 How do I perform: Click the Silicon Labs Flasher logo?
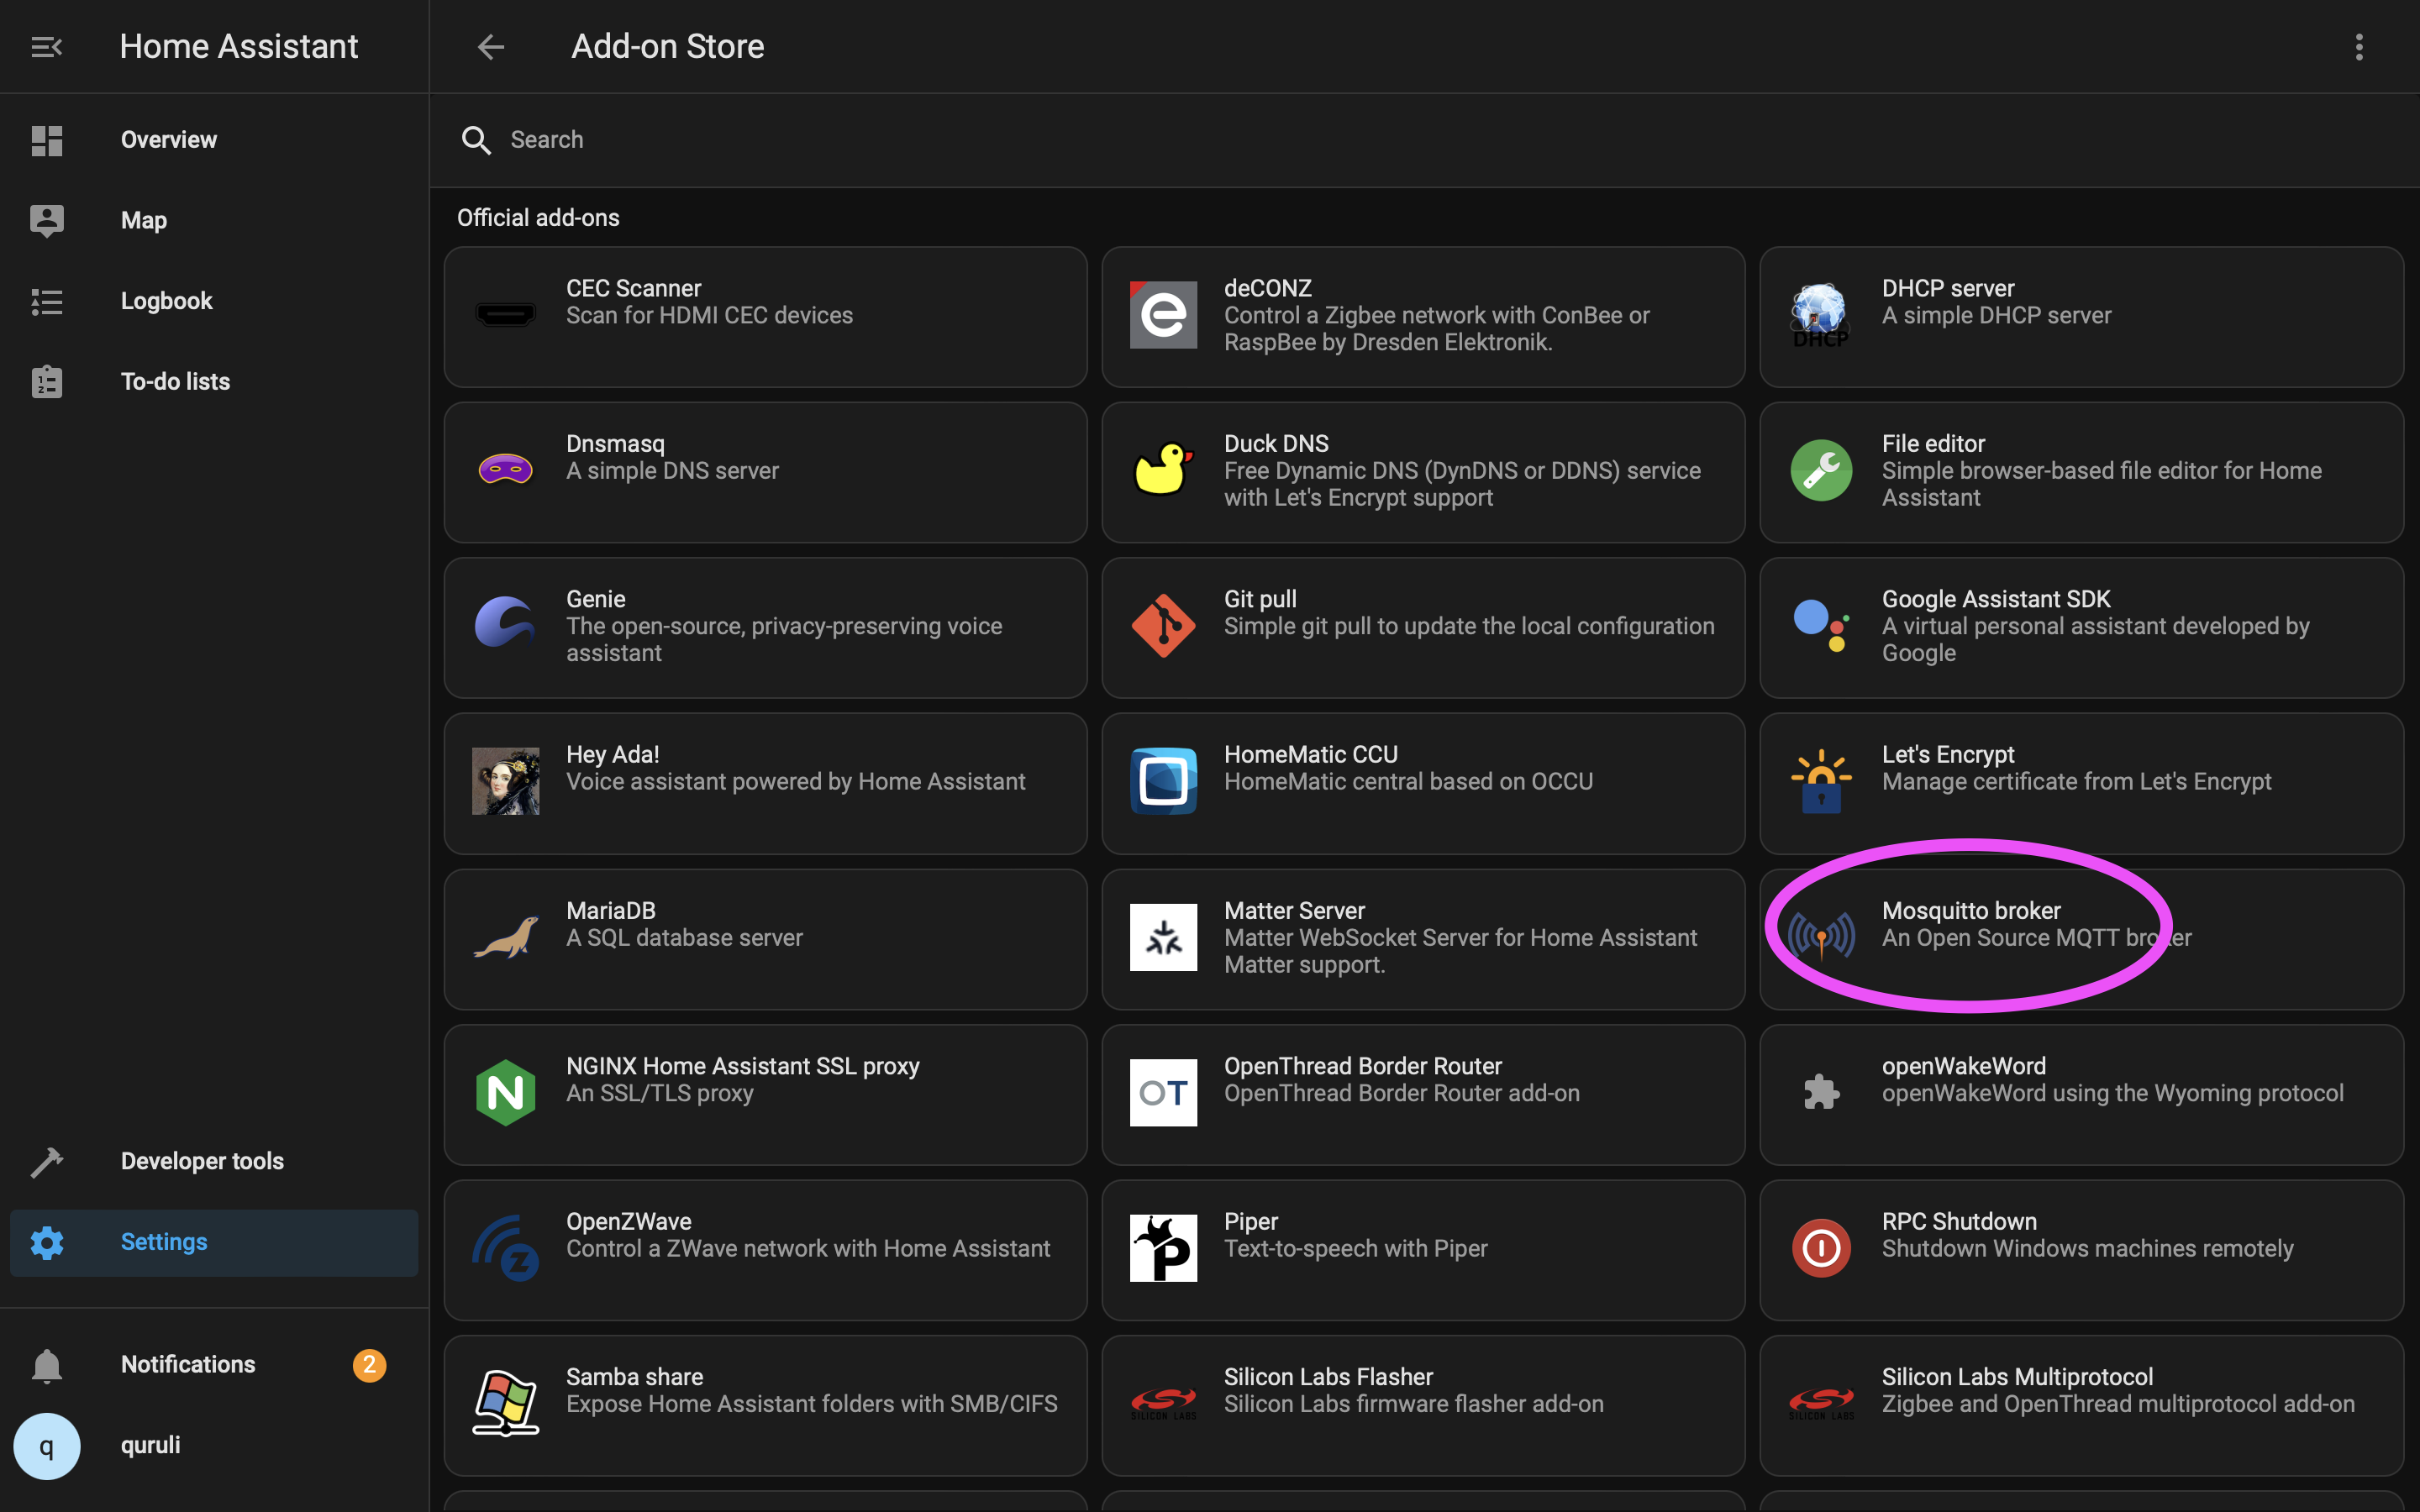point(1163,1404)
